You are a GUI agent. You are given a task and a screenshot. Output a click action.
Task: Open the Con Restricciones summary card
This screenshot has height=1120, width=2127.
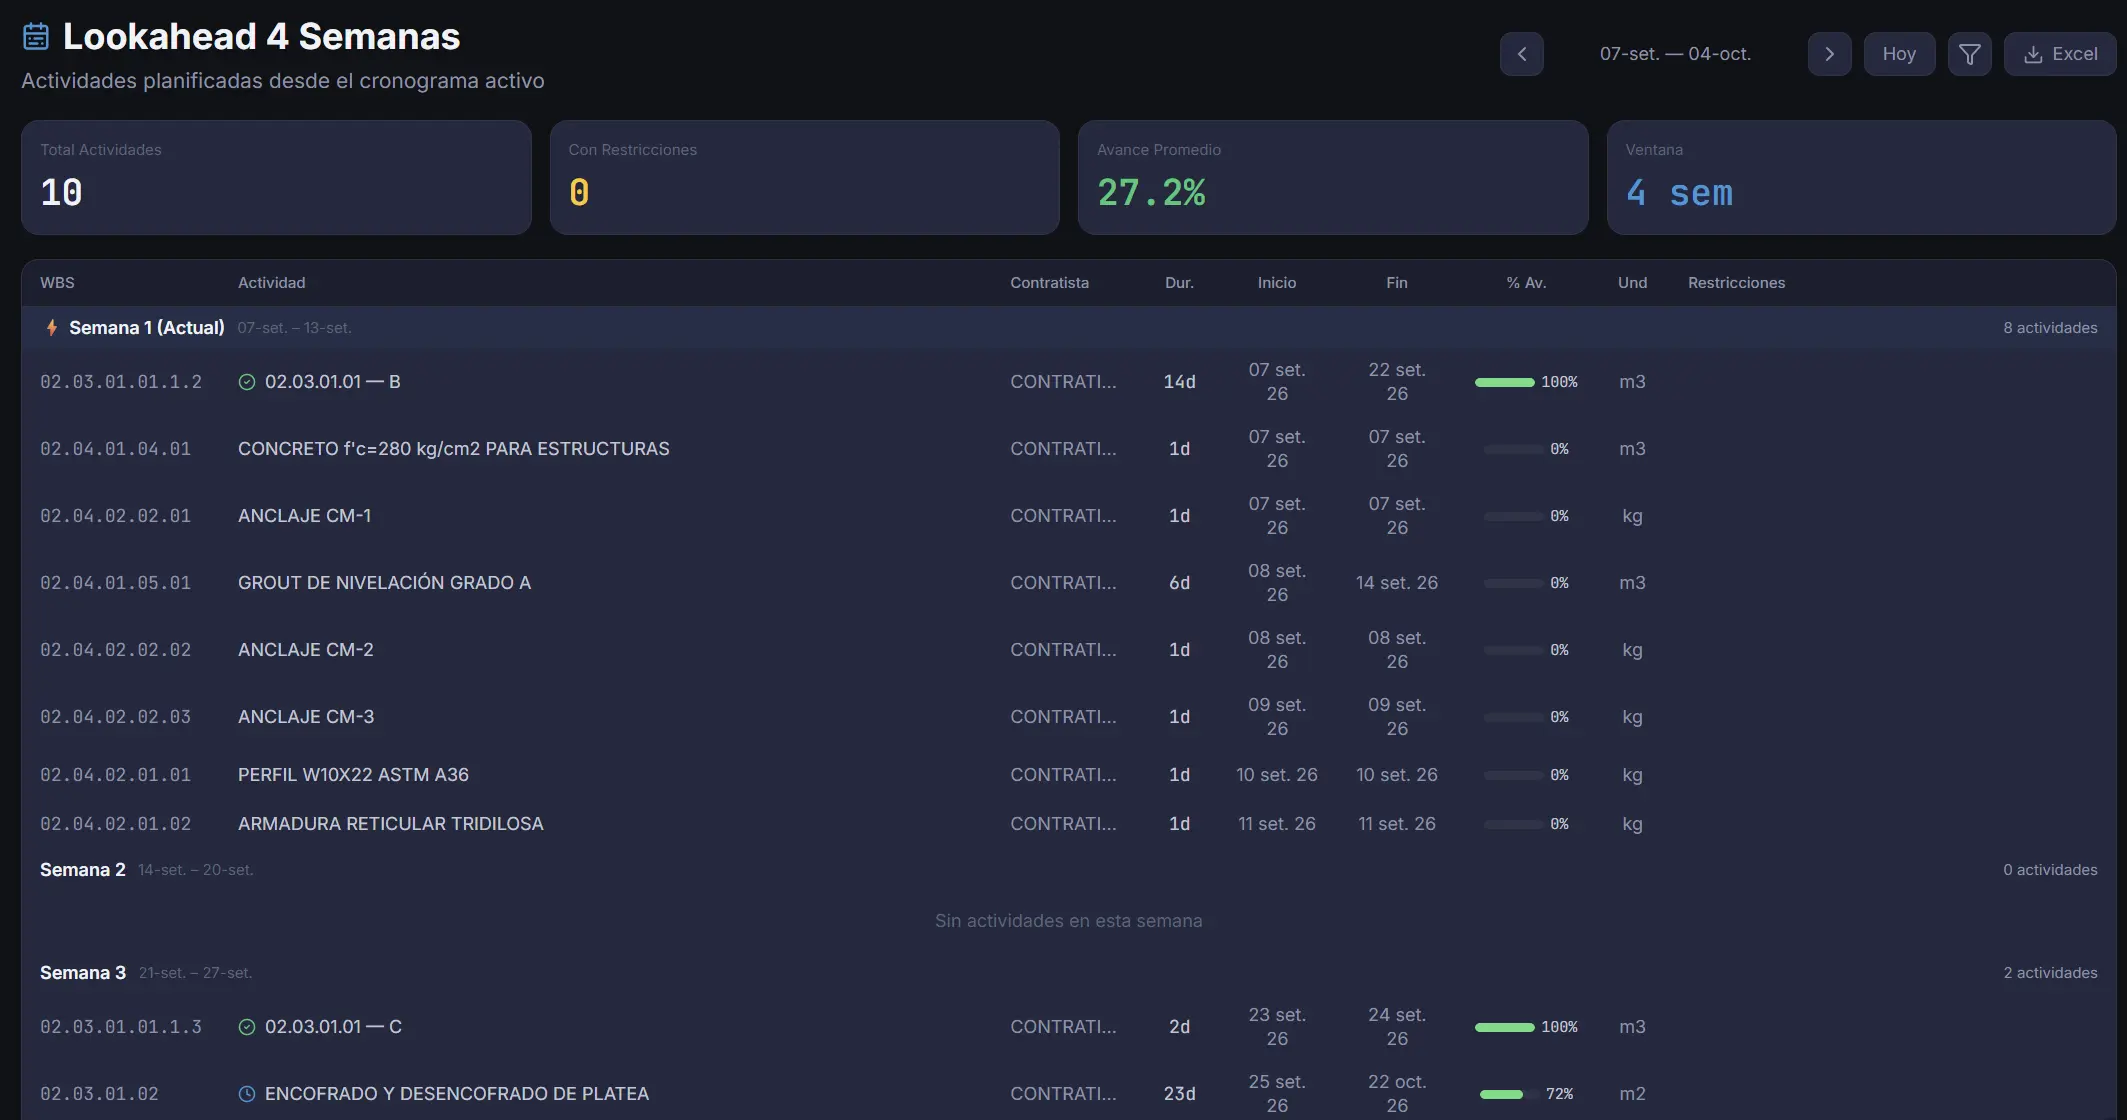tap(804, 178)
